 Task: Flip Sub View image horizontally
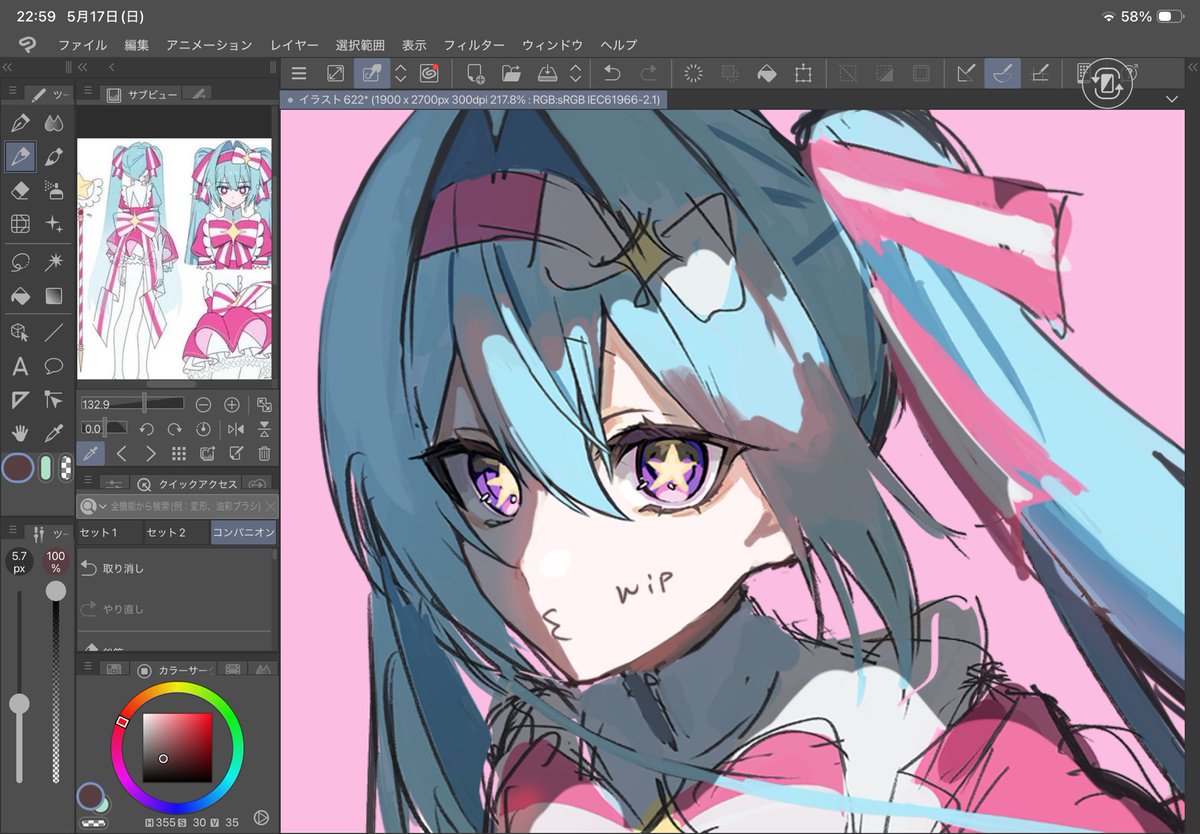[x=236, y=428]
